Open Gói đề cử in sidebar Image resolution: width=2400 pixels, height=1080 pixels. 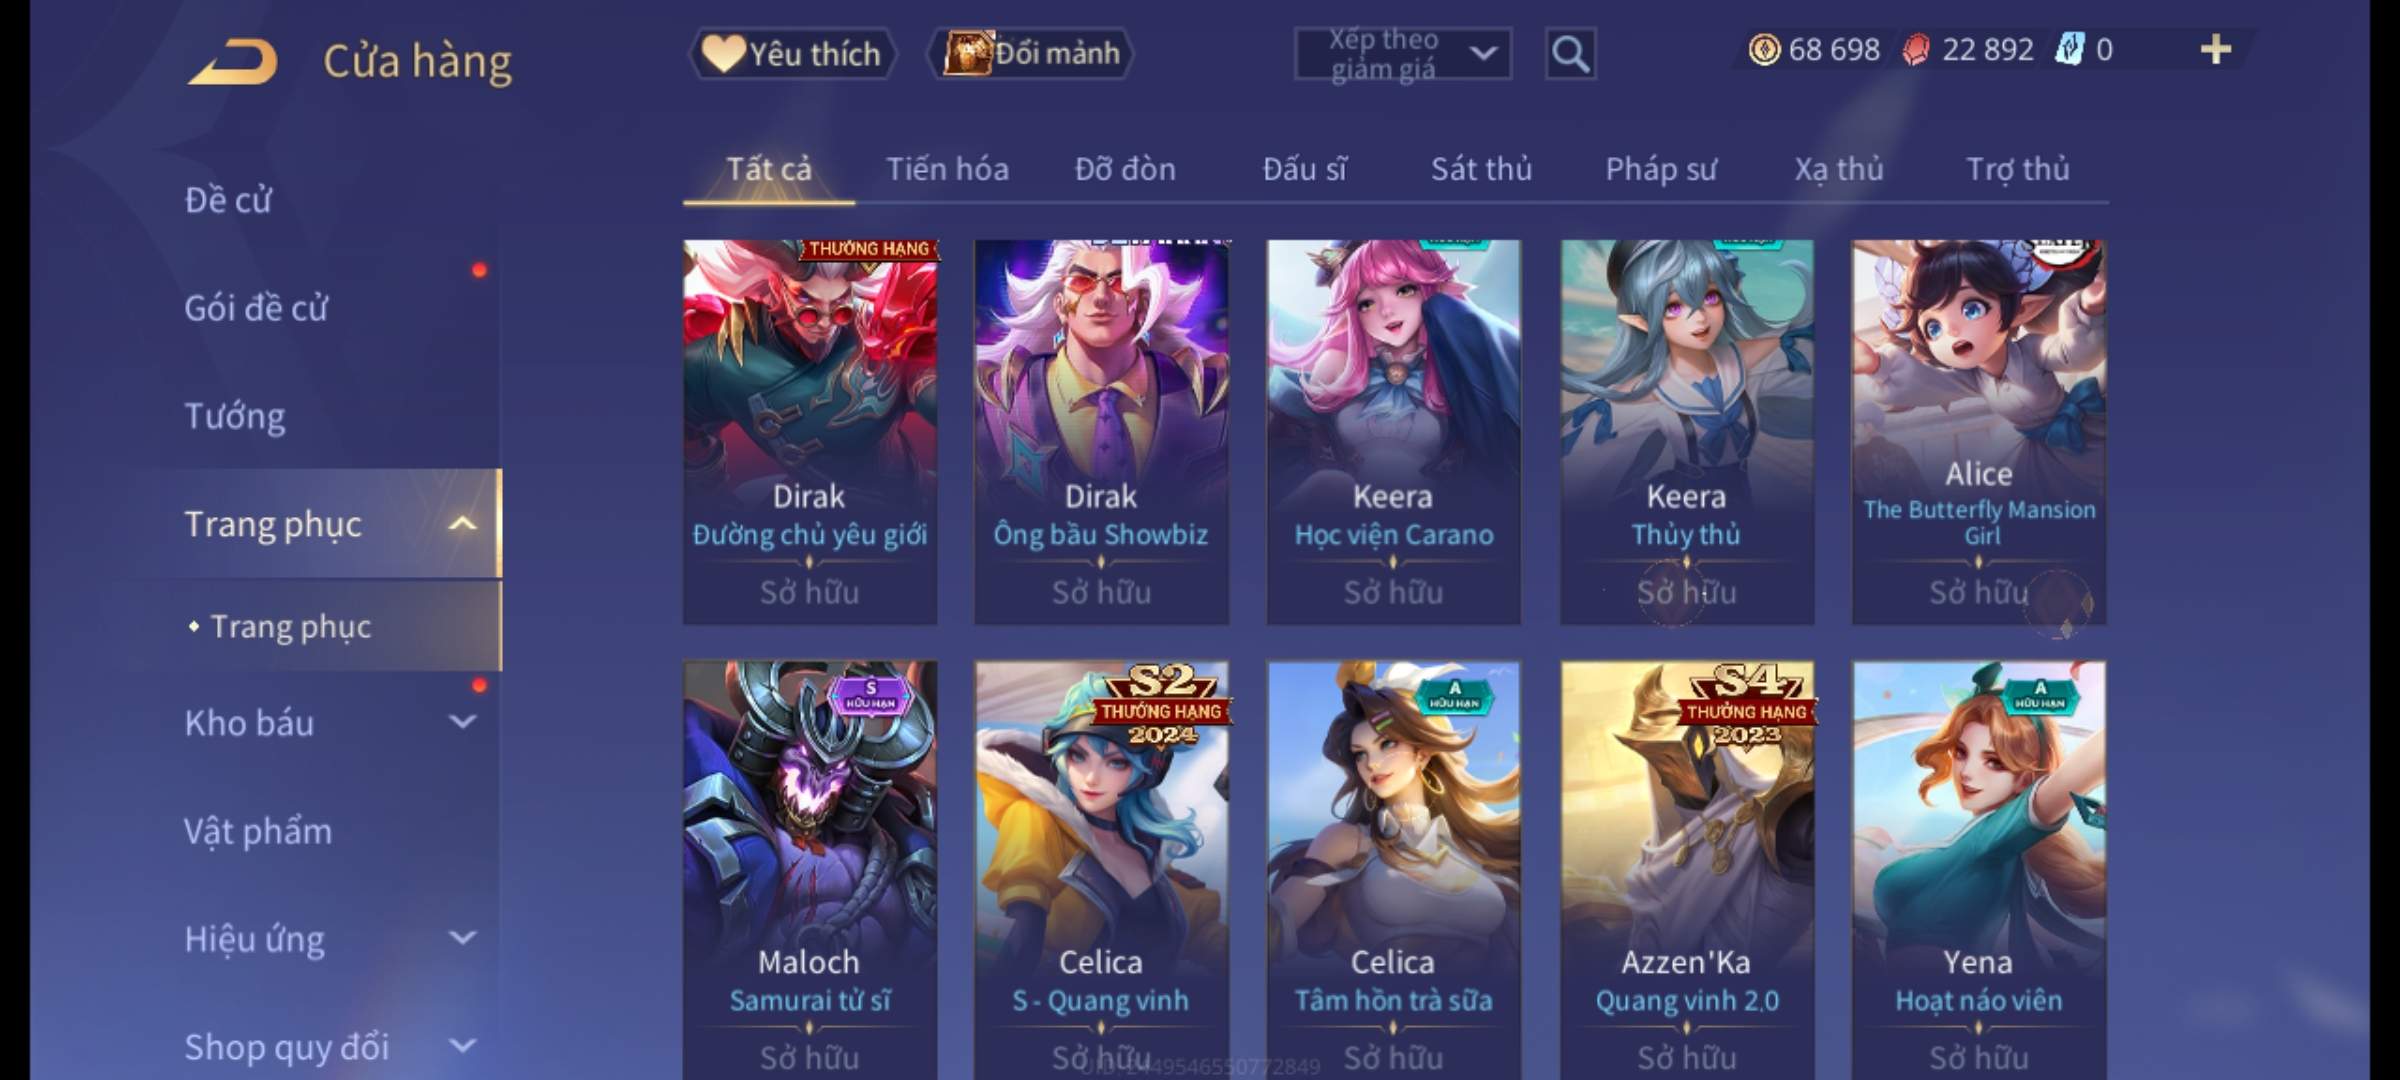coord(256,308)
